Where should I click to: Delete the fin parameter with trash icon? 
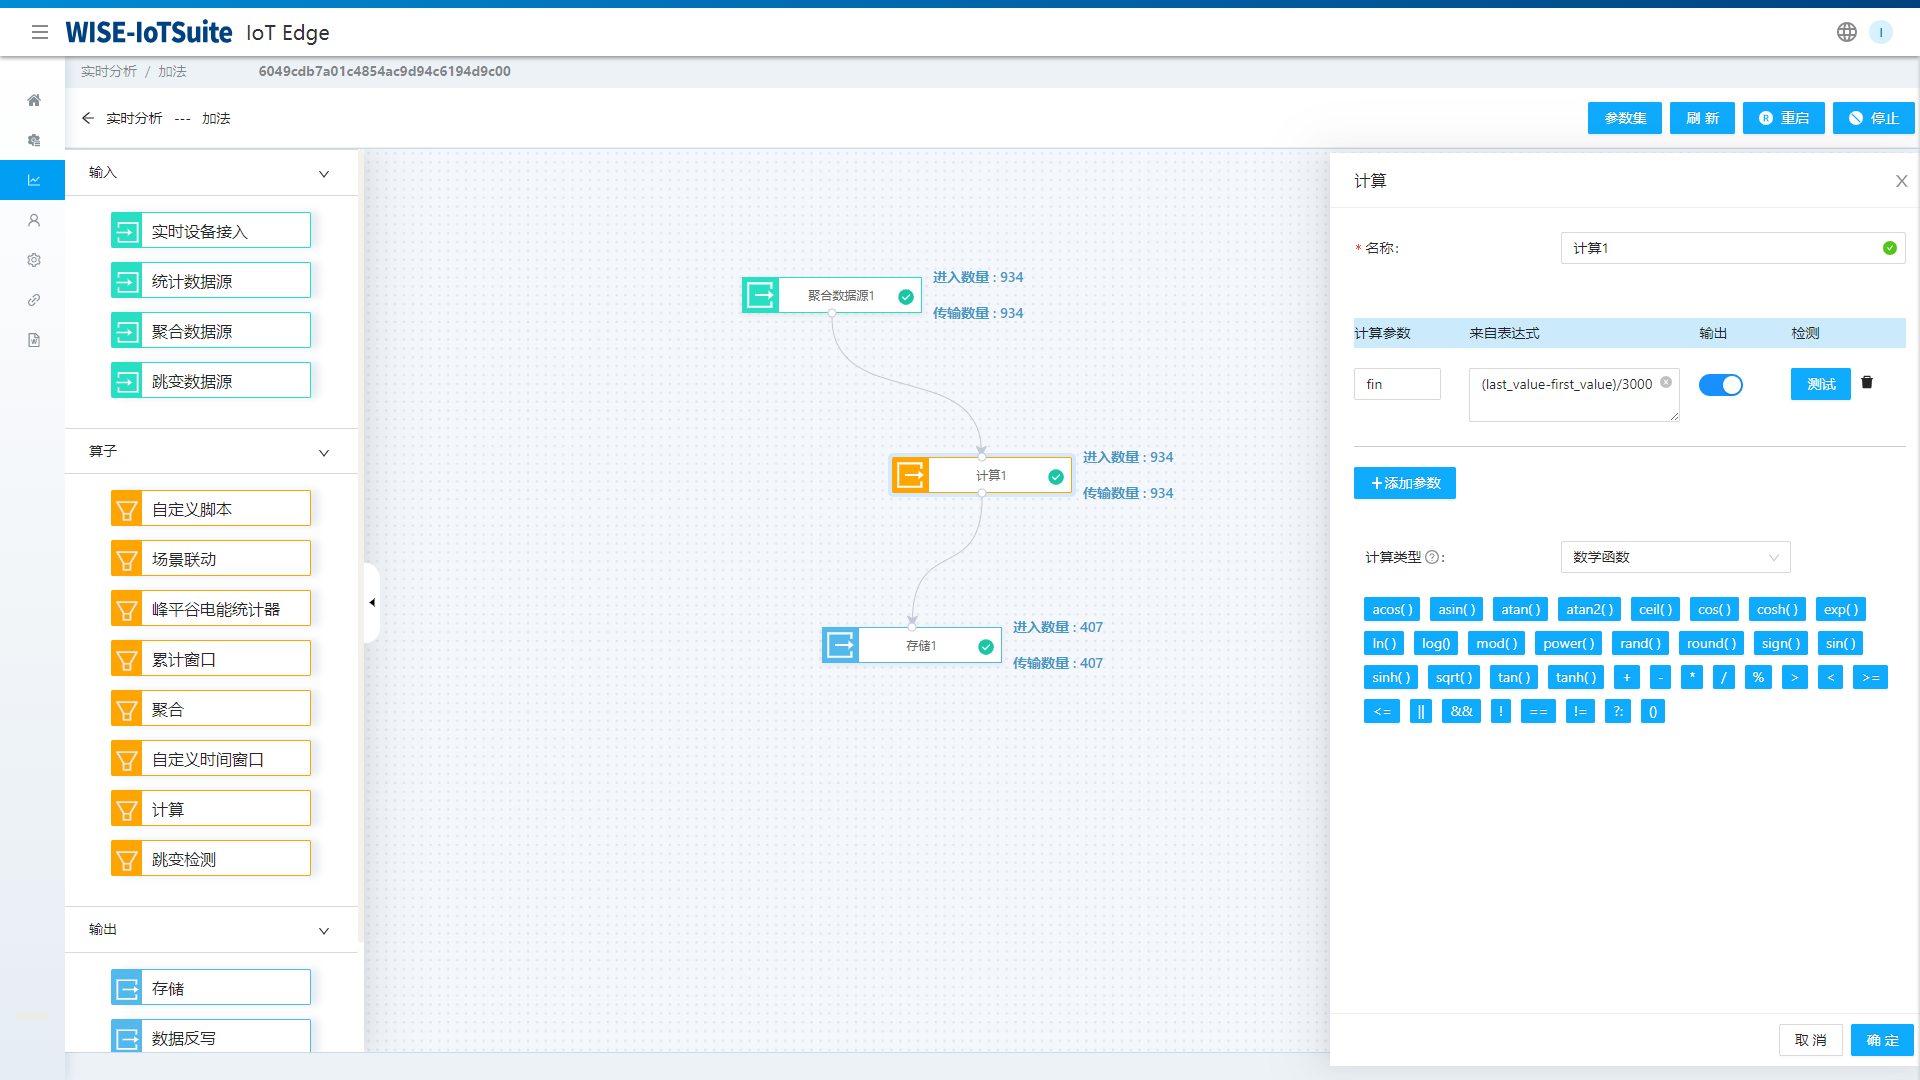click(1867, 382)
